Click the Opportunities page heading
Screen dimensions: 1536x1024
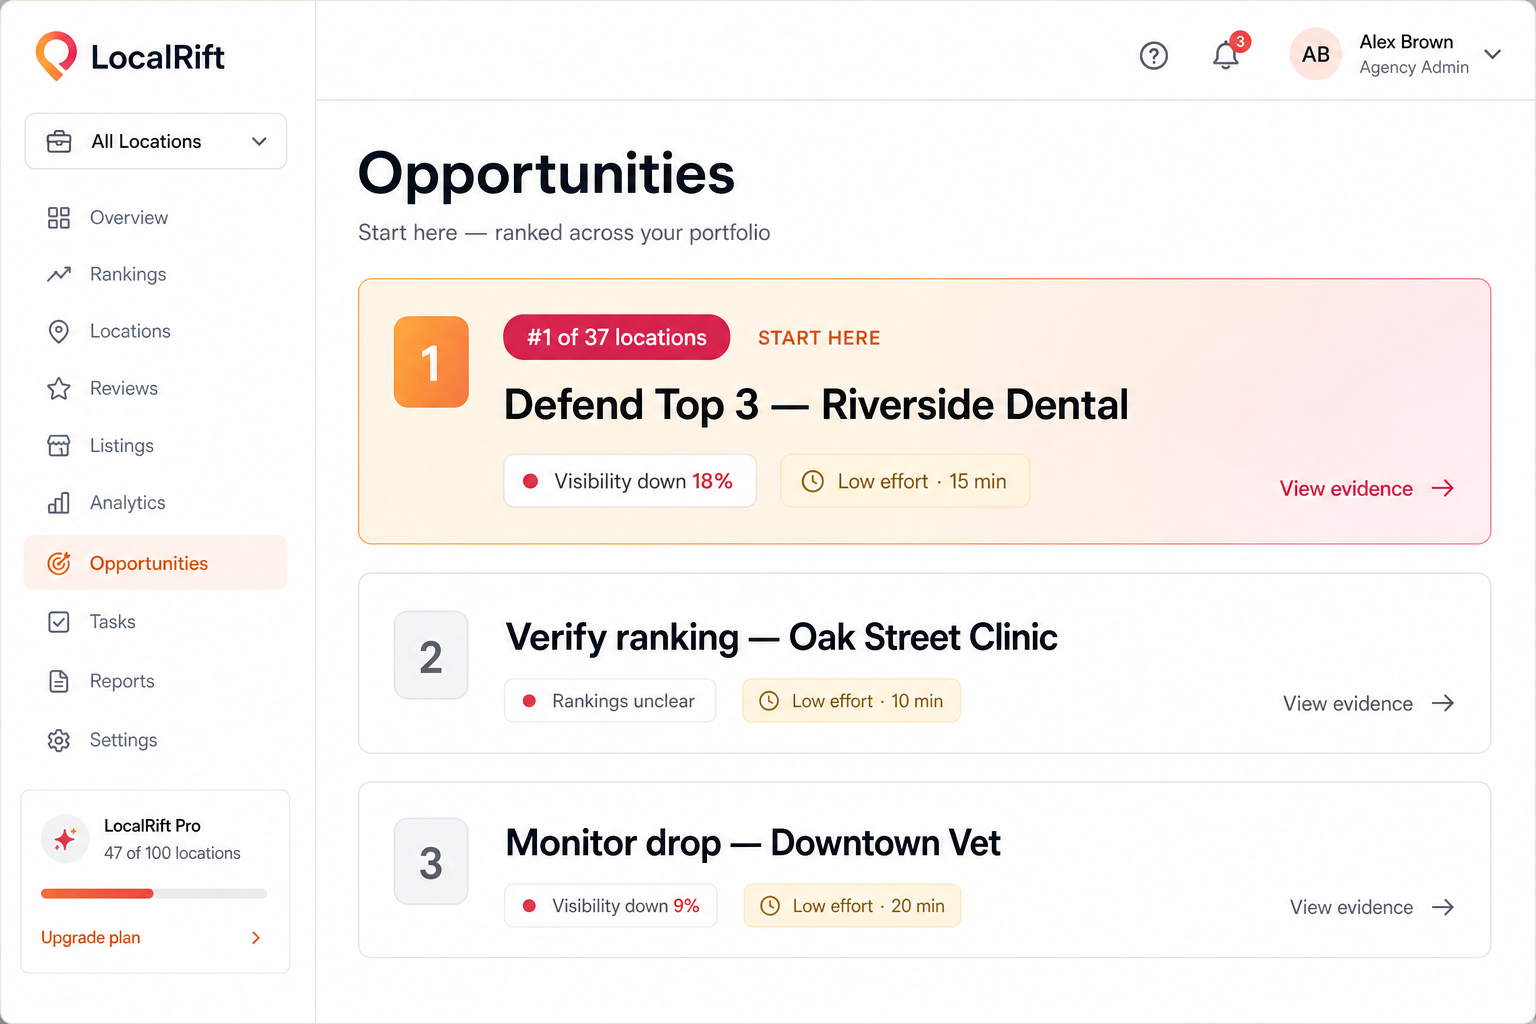(546, 175)
